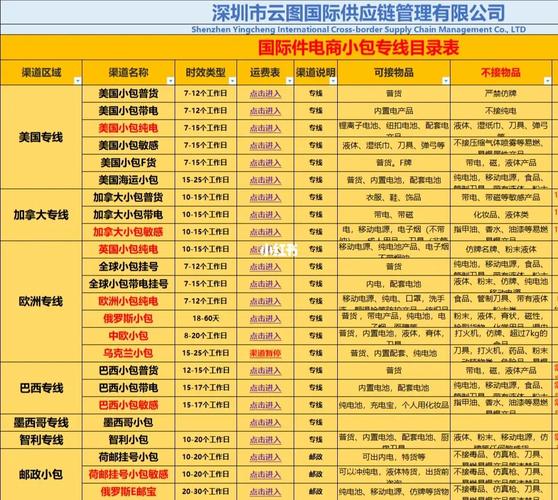Open 点击进入 link for 荷邮挂号小包

tap(265, 457)
